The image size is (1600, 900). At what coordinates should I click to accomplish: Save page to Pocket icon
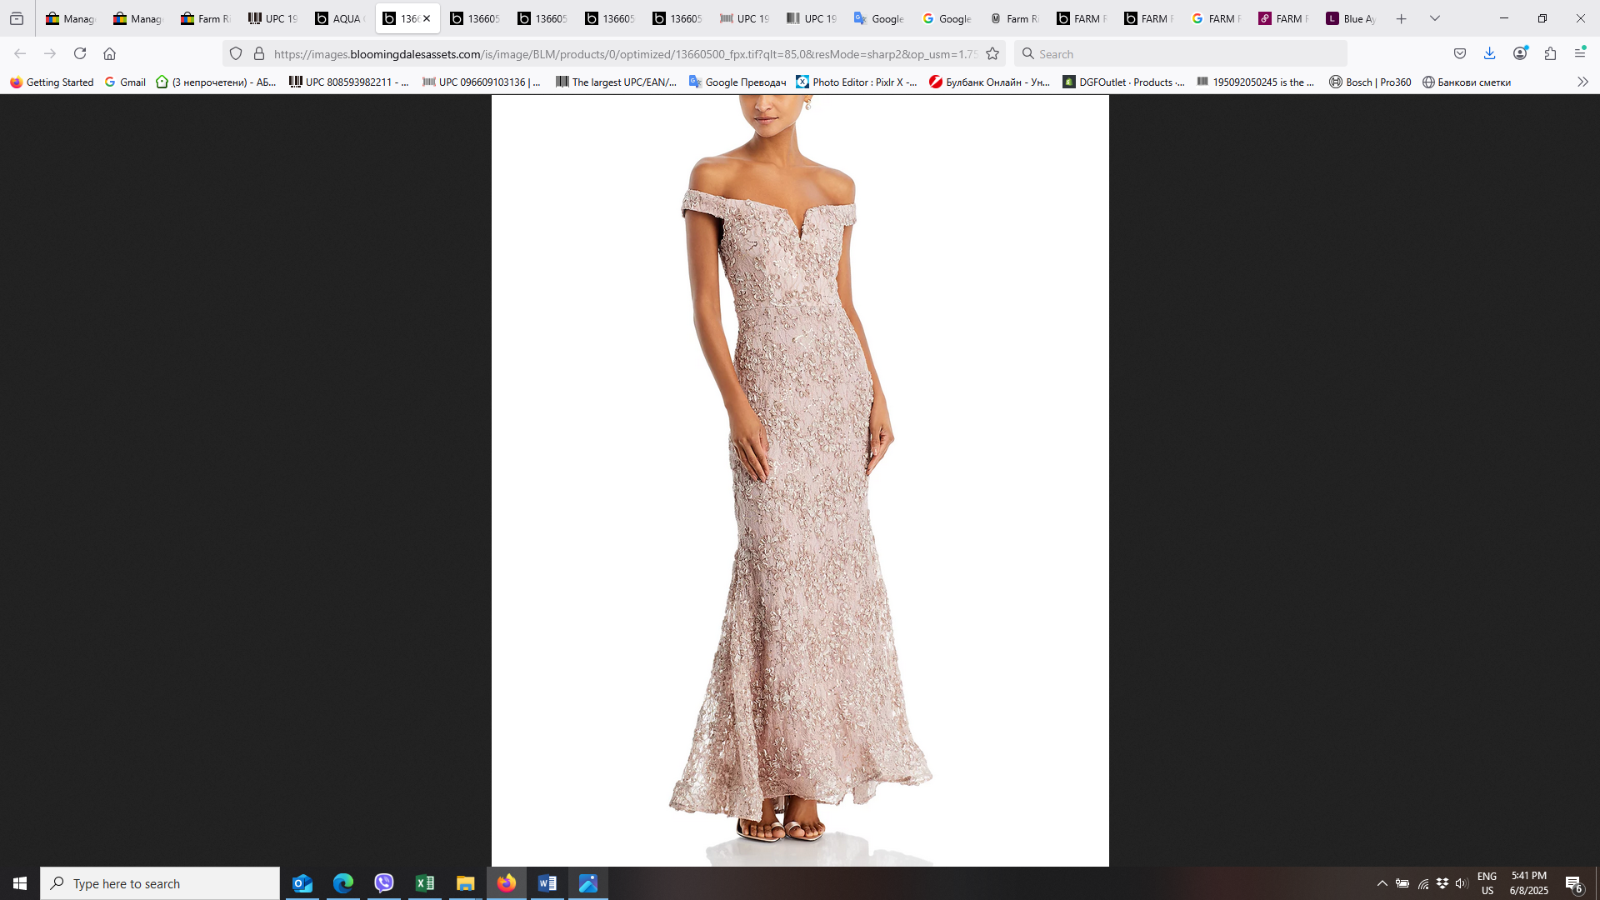point(1460,54)
